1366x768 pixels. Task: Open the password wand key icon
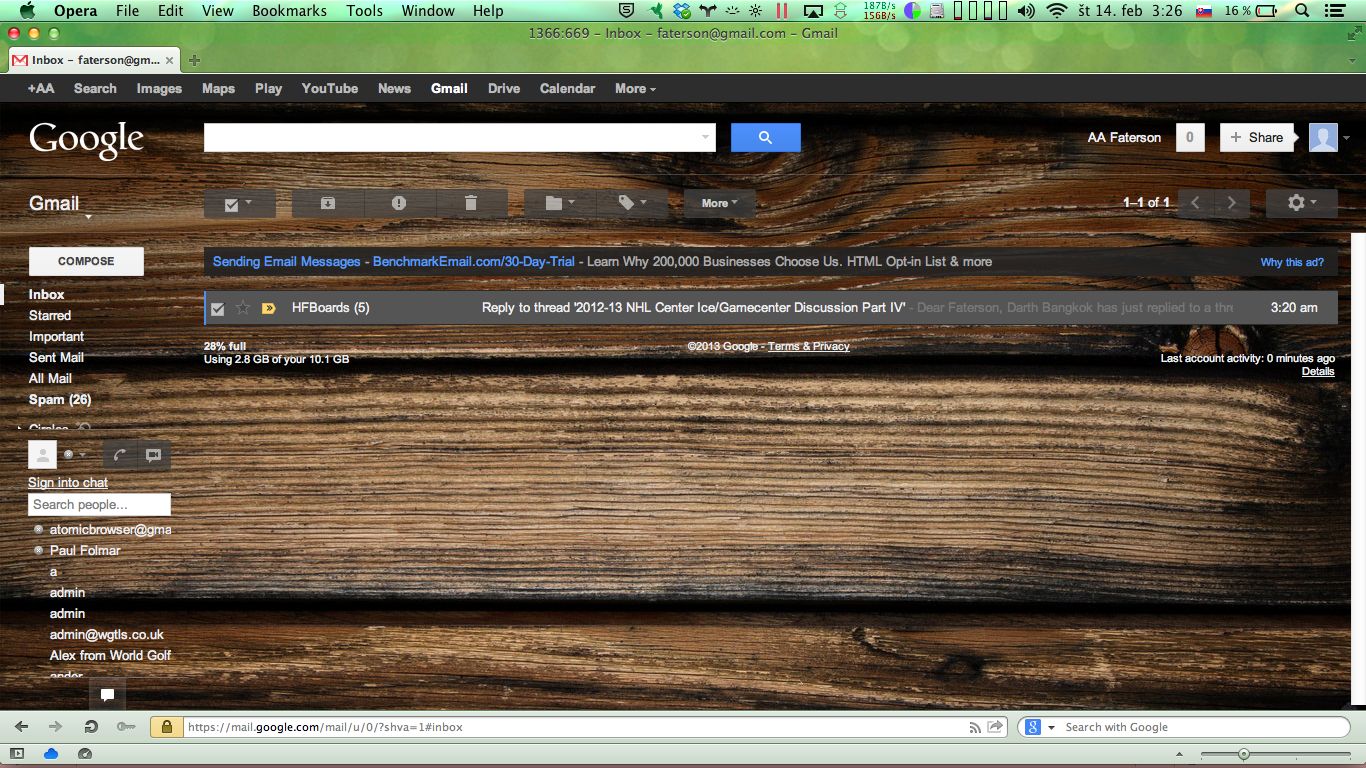pos(125,727)
